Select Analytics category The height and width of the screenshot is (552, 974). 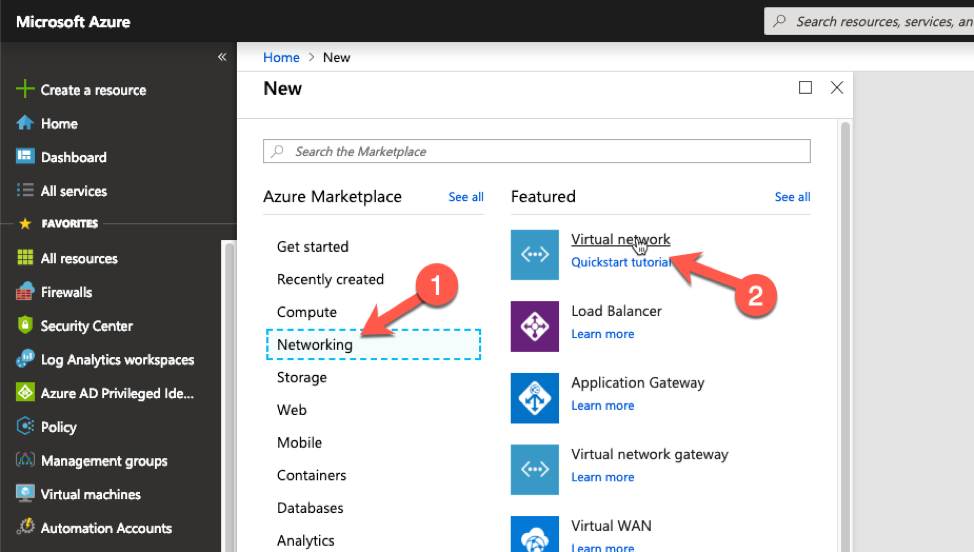(x=305, y=540)
